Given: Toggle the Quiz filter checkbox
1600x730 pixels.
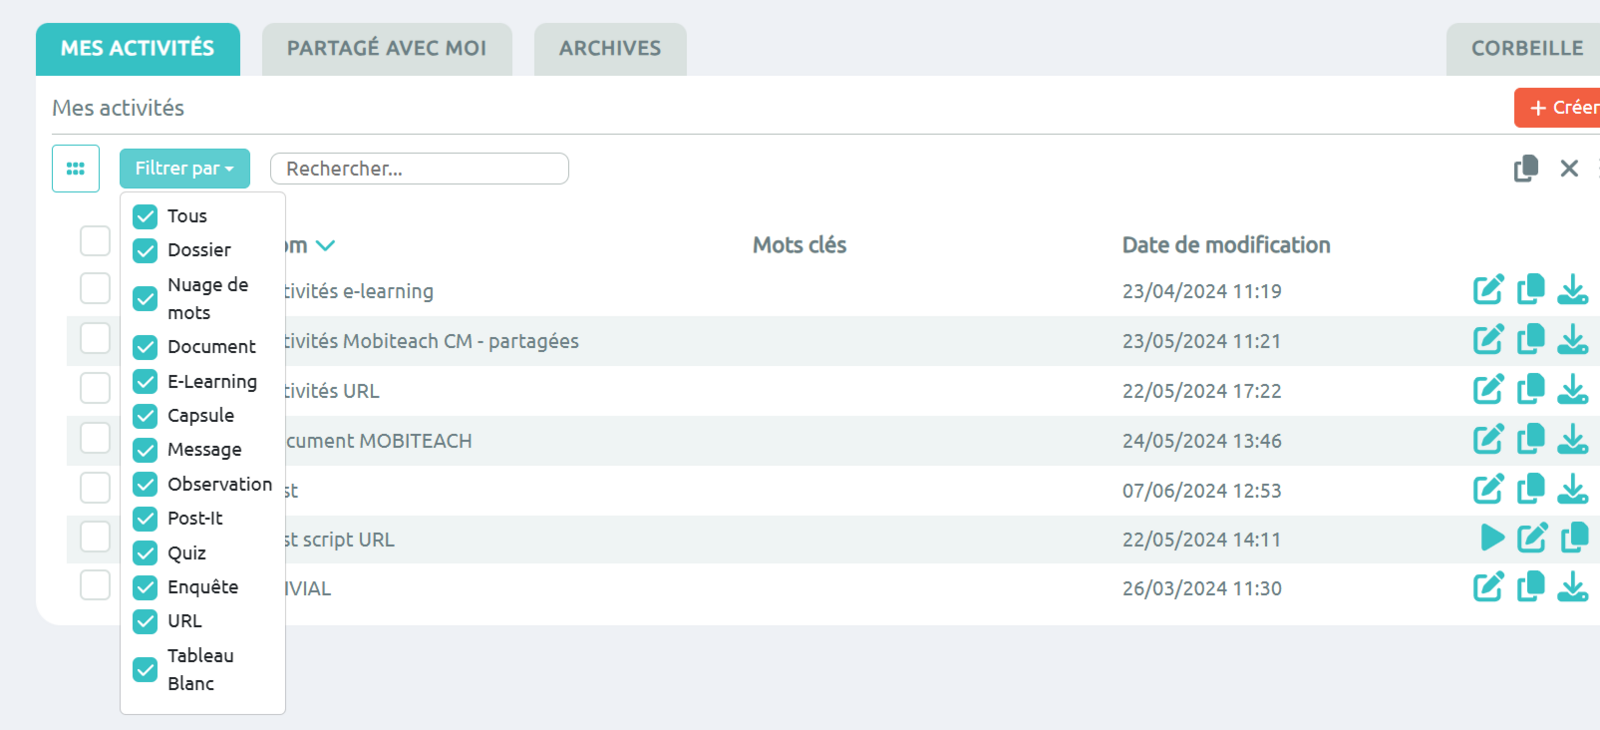Looking at the screenshot, I should pos(145,553).
